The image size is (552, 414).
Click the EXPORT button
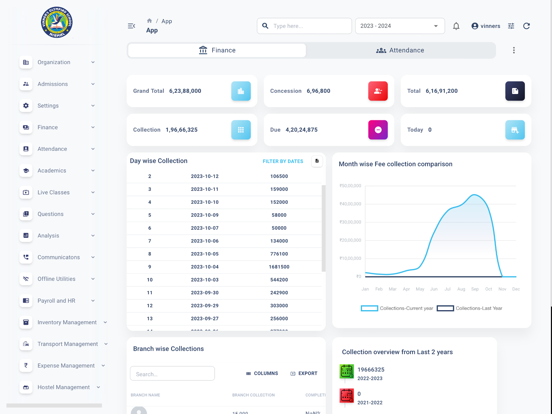click(303, 374)
